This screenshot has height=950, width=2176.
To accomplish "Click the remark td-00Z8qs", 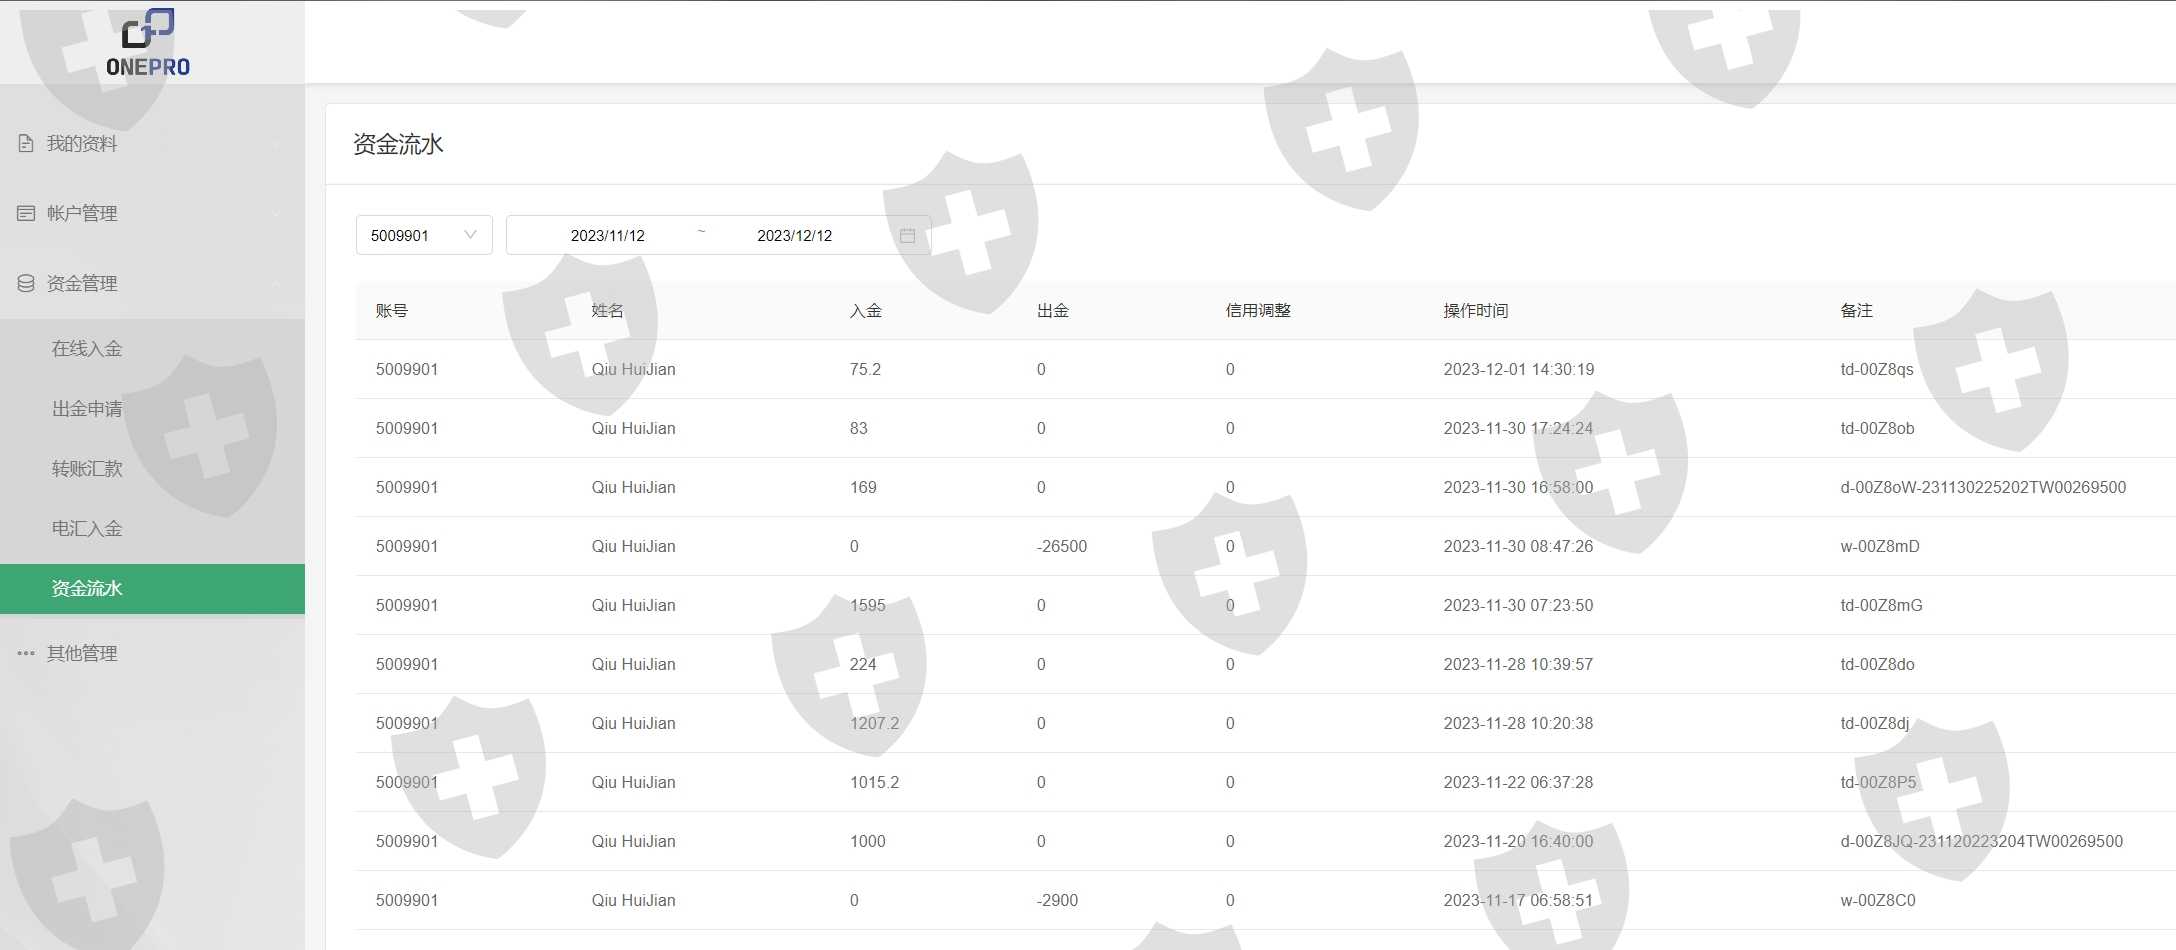I will tap(1877, 369).
